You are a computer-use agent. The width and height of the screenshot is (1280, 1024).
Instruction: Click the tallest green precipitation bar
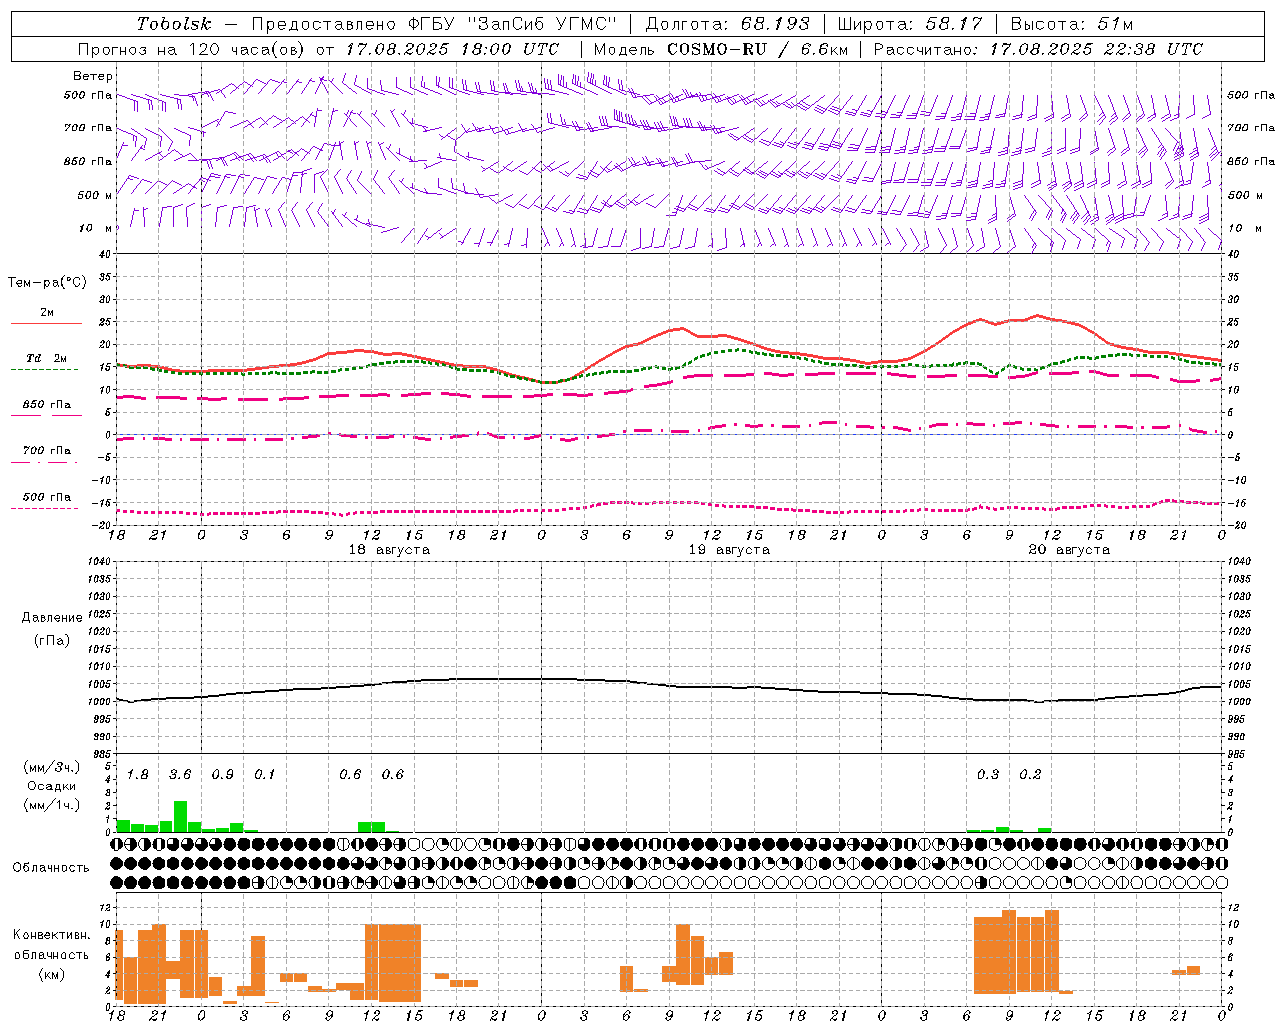coord(180,816)
